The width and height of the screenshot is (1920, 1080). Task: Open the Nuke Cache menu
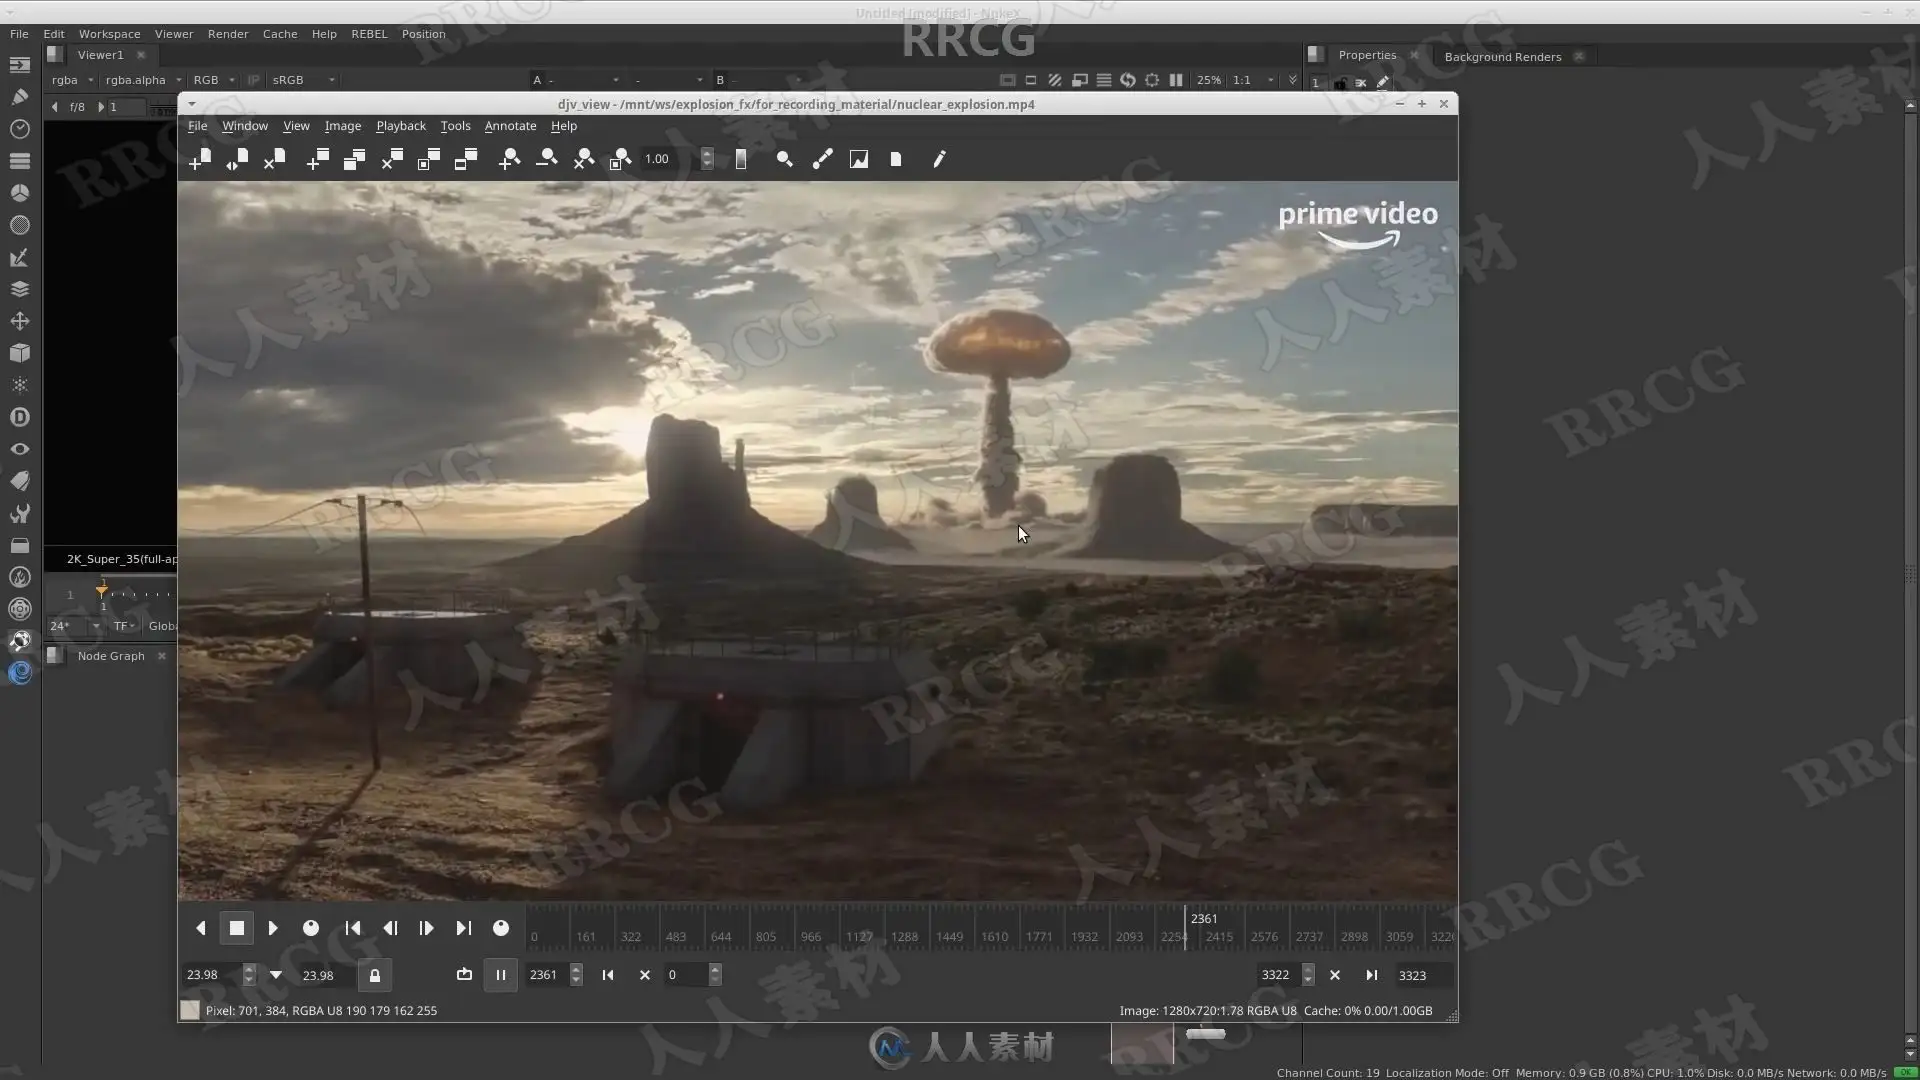click(x=280, y=34)
